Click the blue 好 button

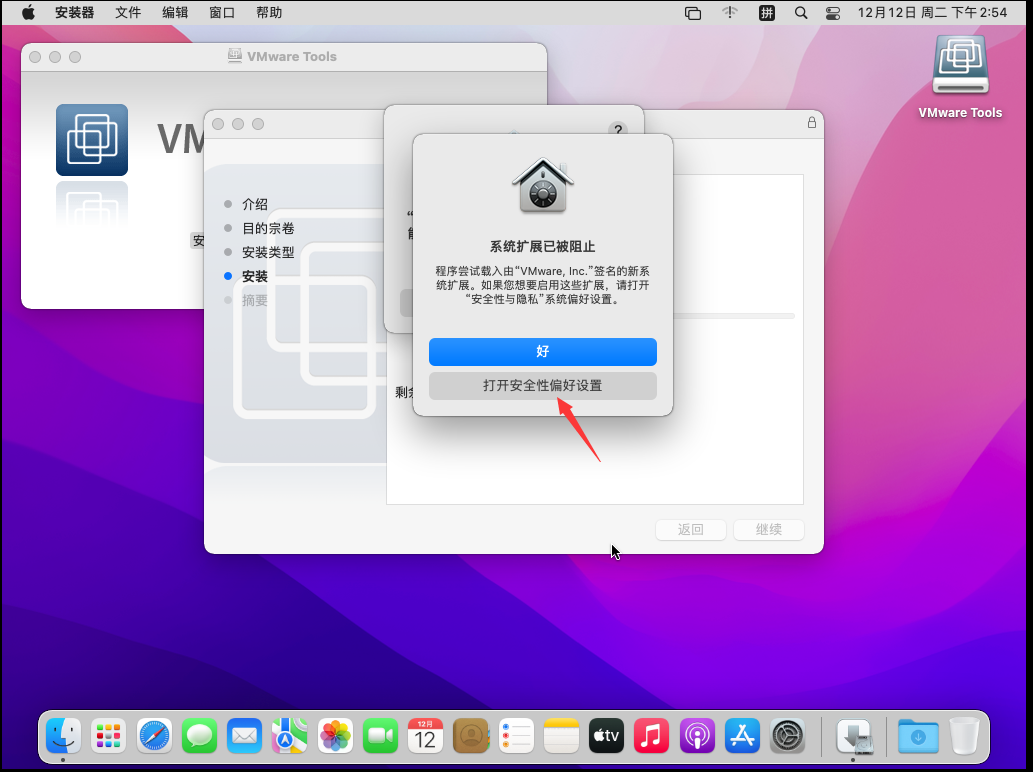pos(542,352)
